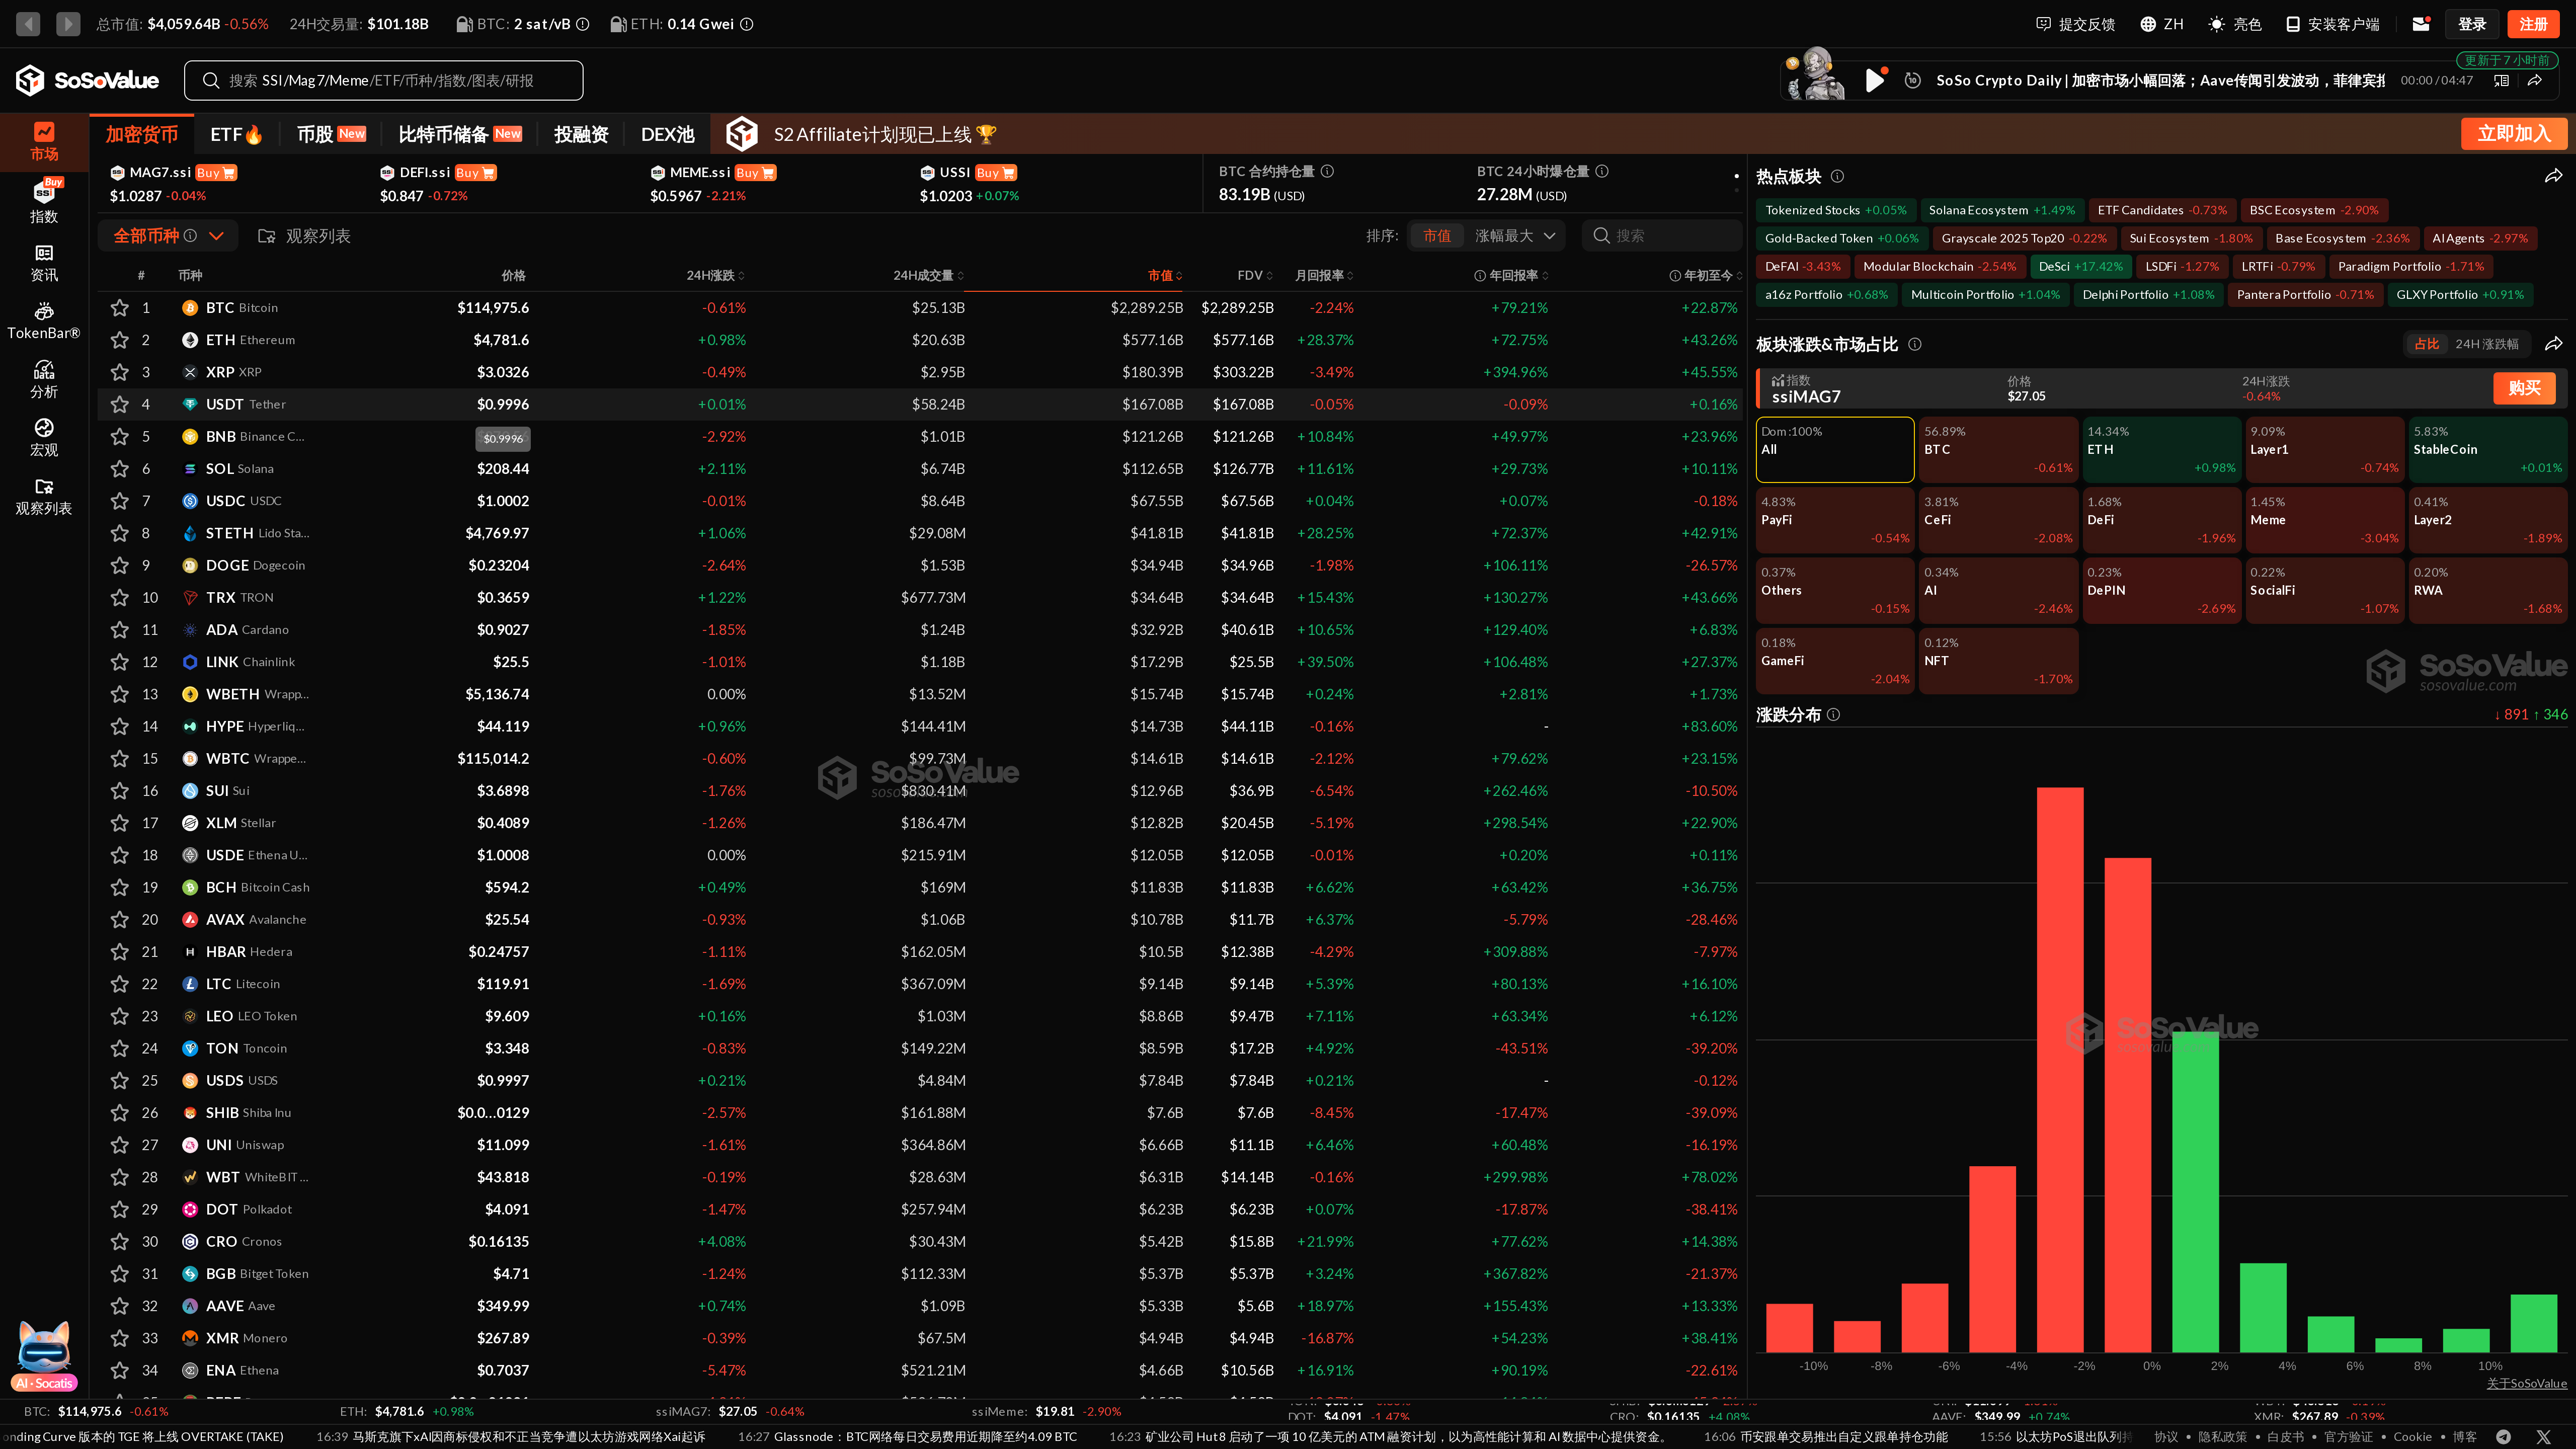Click the SoSoValue logo
Screen dimensions: 2576x1449
[87, 80]
